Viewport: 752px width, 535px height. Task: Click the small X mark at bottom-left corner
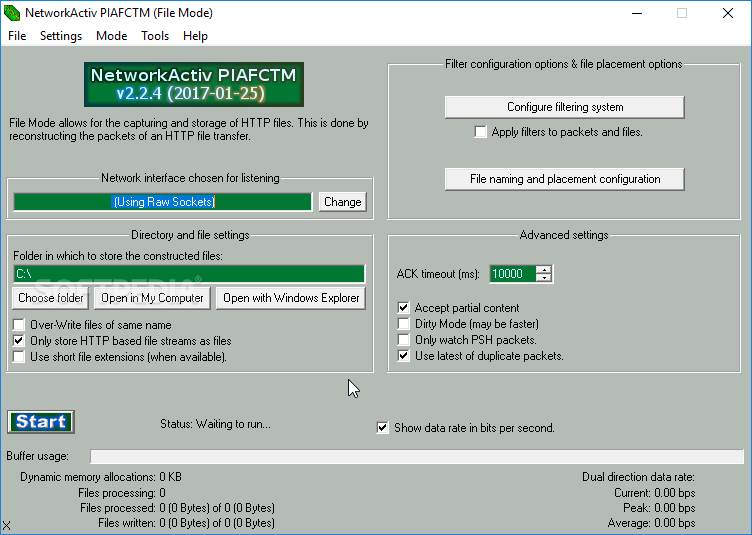tap(6, 526)
